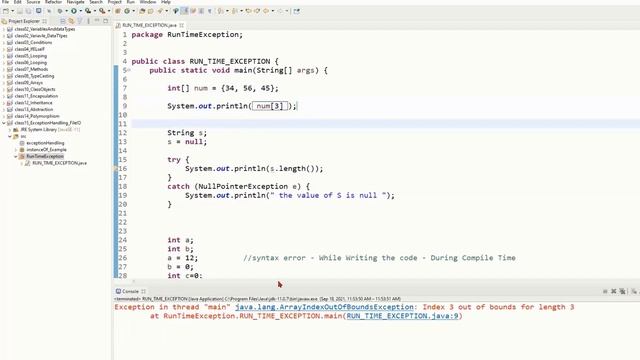Expand the class02_VariablesAnddataTypes project
The width and height of the screenshot is (640, 360).
pos(4,29)
